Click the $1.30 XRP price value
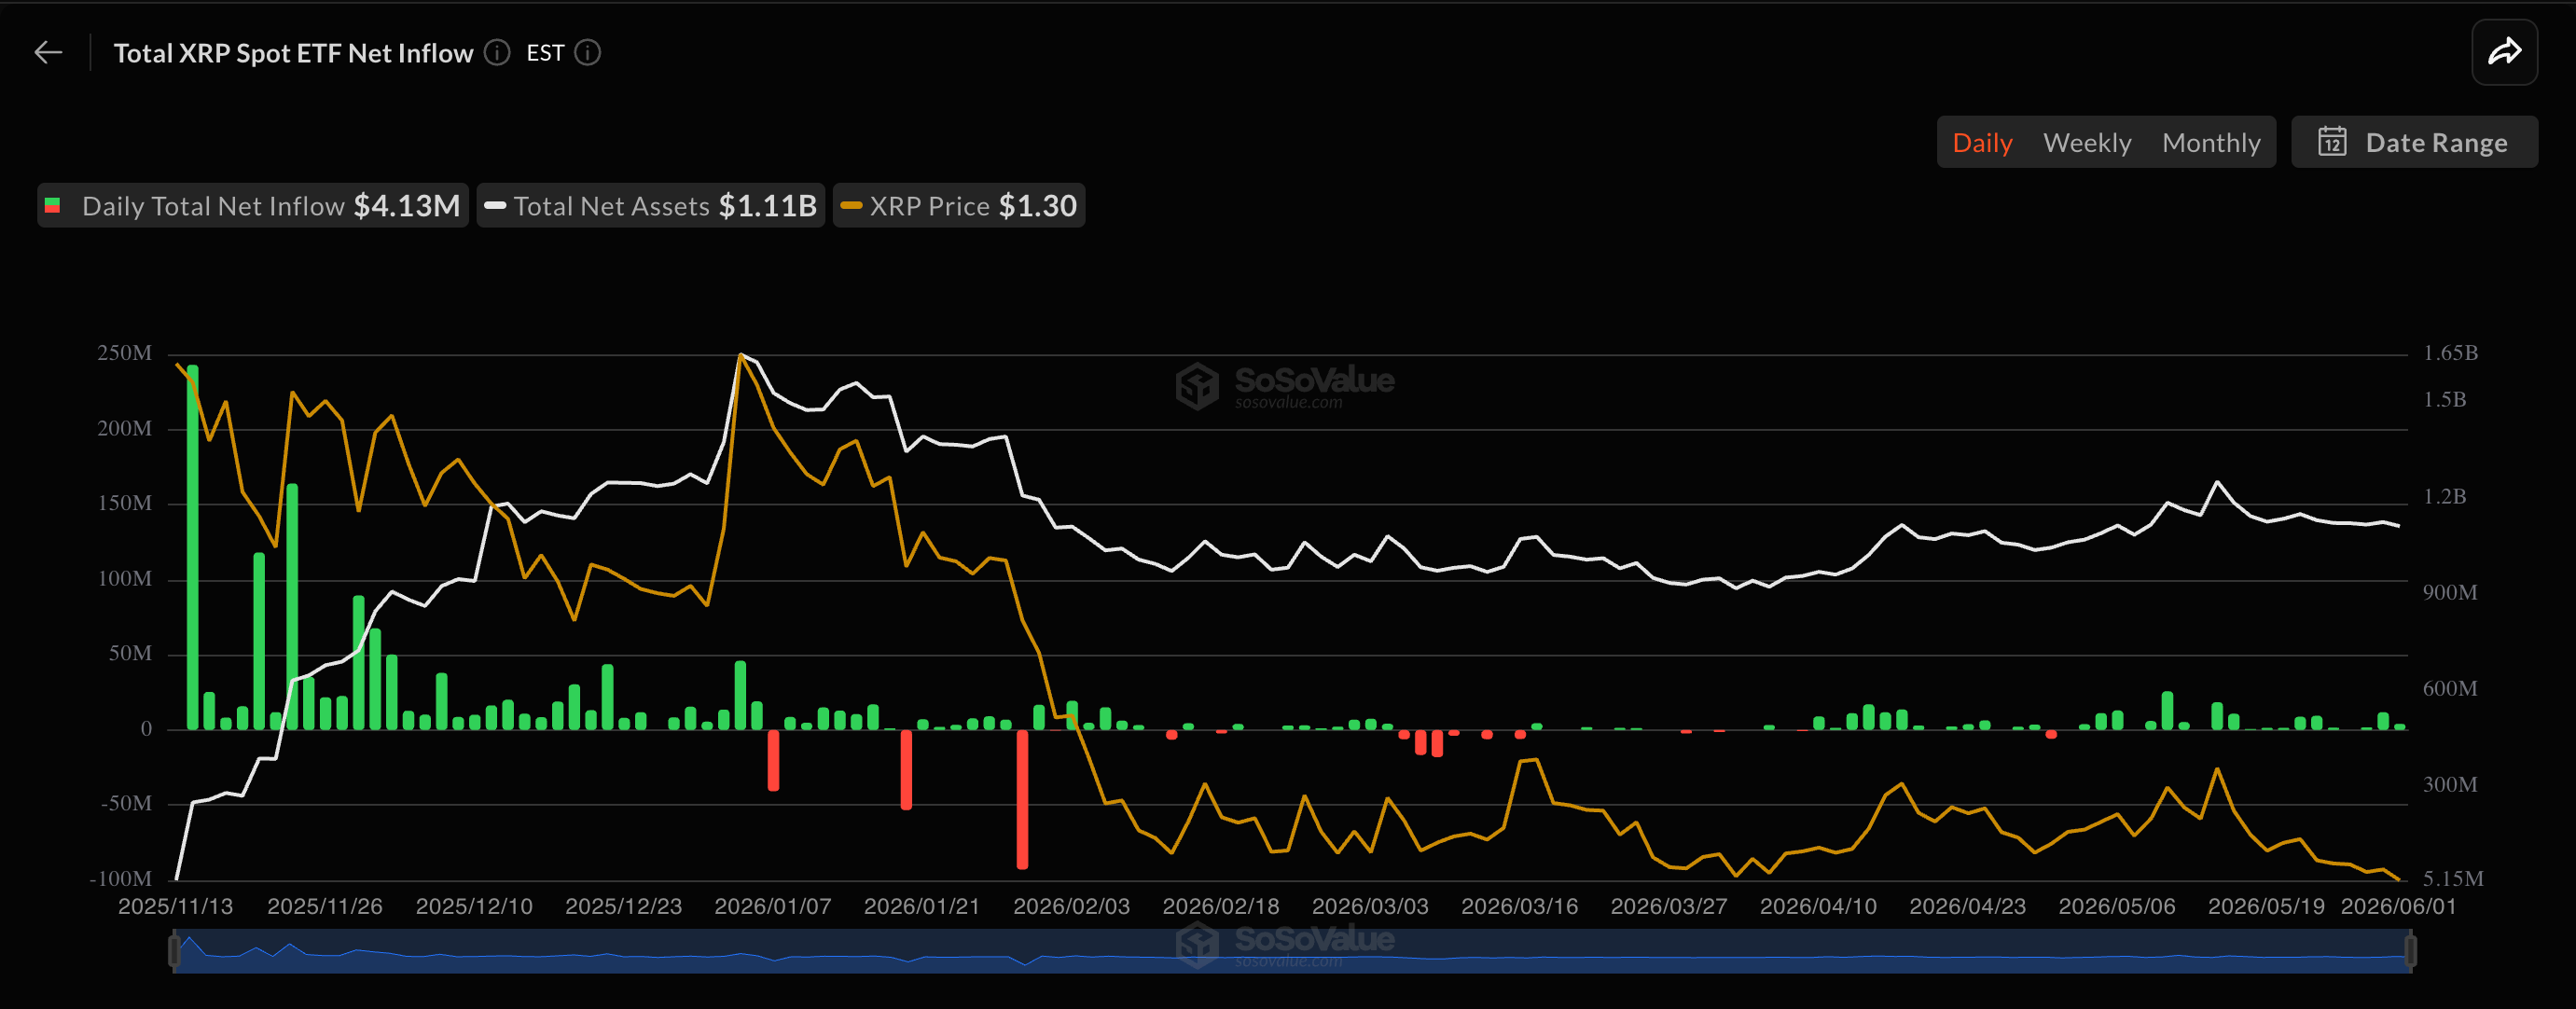The height and width of the screenshot is (1009, 2576). (x=1038, y=206)
